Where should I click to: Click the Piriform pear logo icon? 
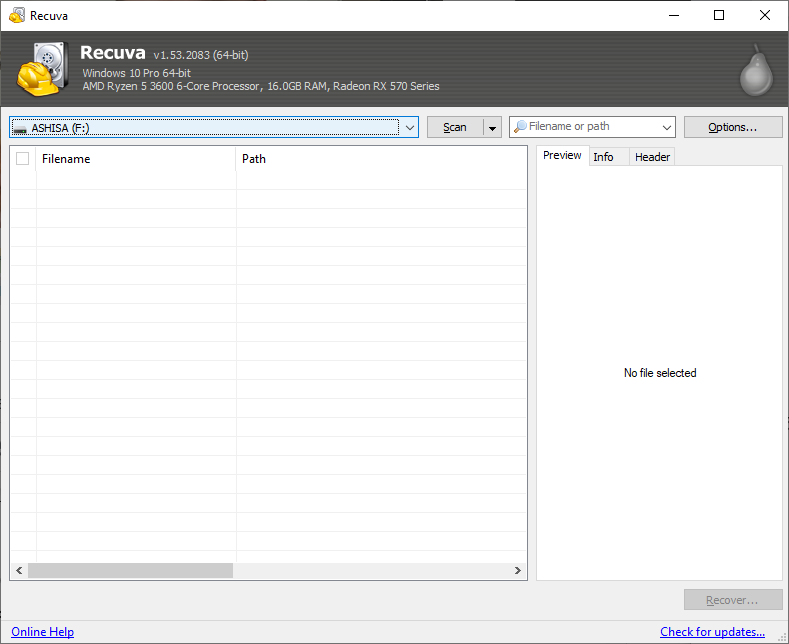(756, 70)
